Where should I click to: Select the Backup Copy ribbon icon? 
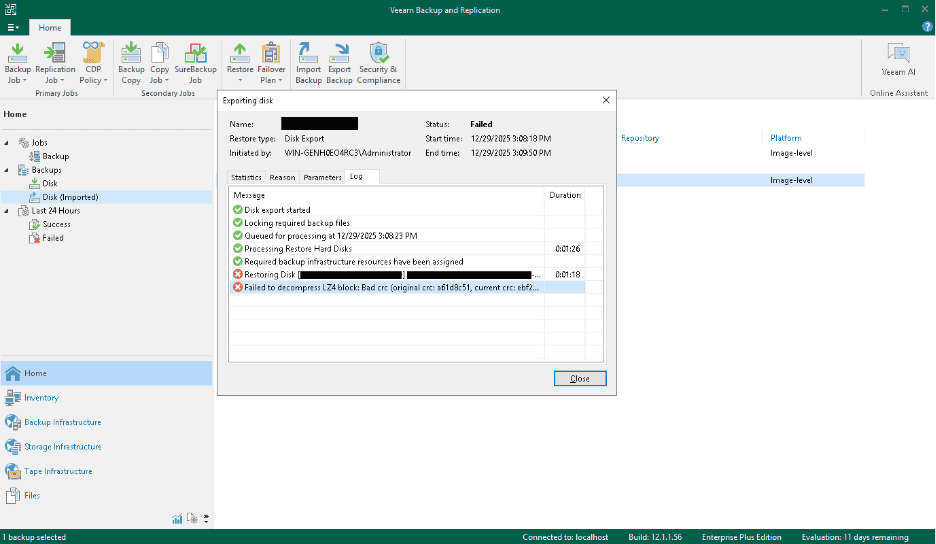[131, 63]
